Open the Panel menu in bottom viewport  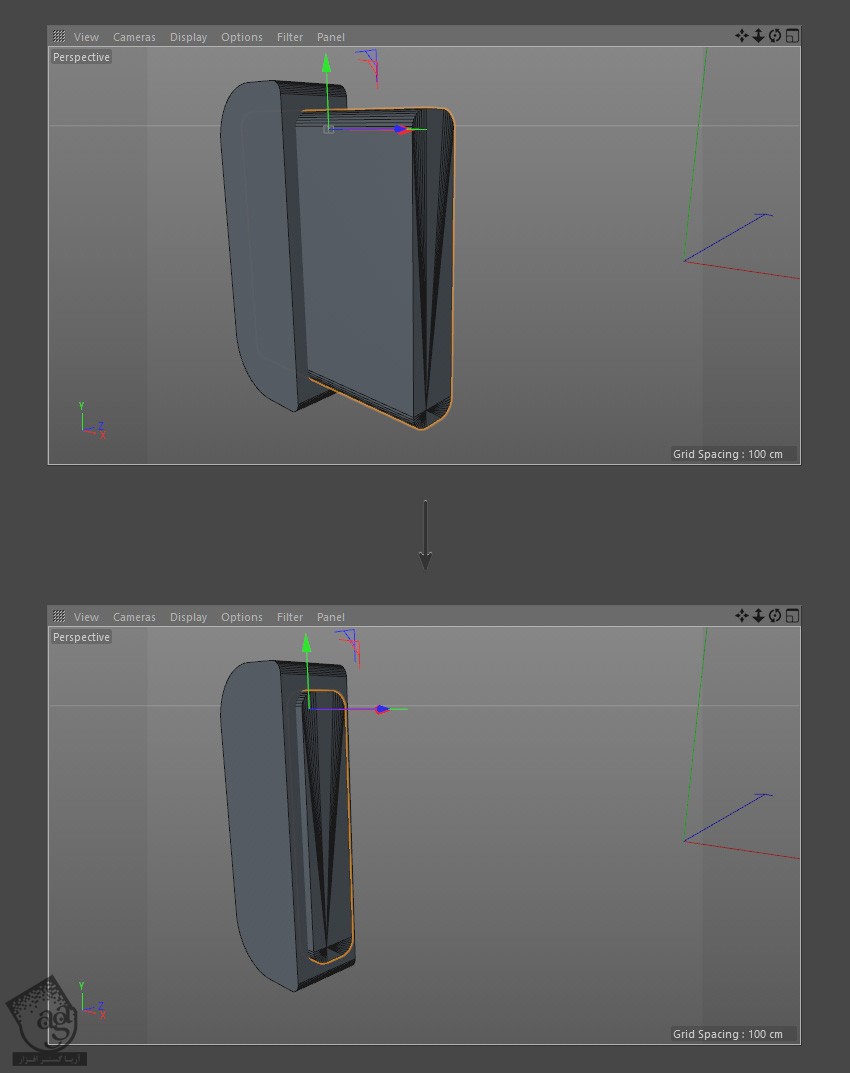330,617
